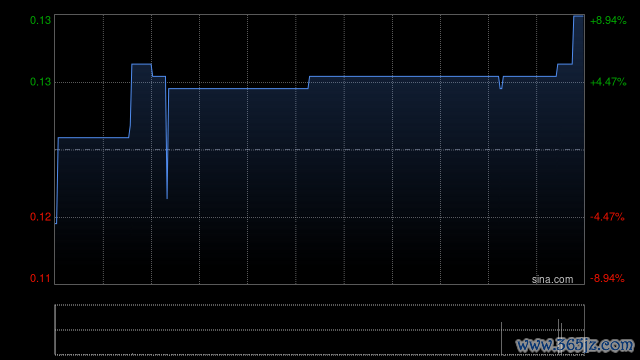Click the +8.94% percentage label

[608, 20]
